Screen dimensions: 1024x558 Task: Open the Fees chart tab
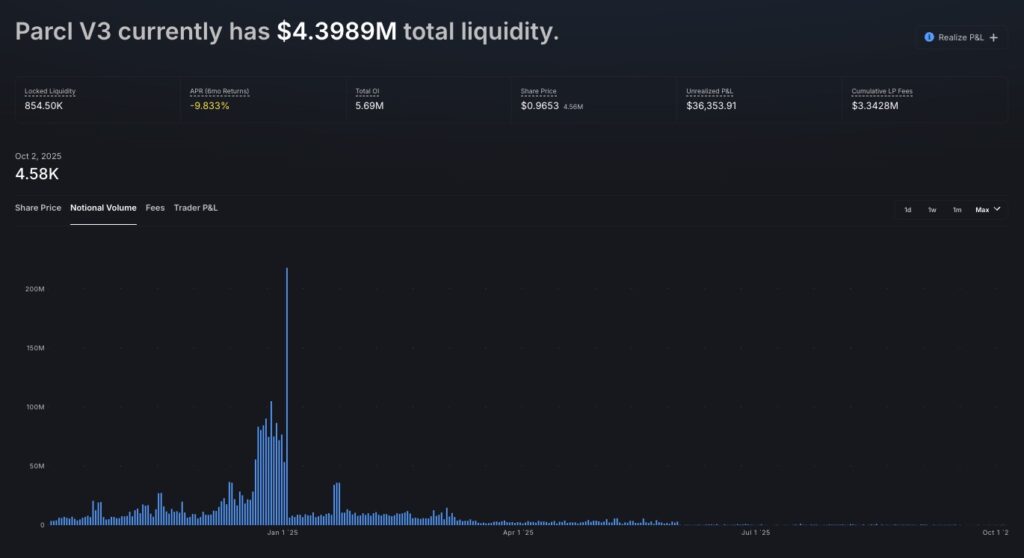pos(155,208)
